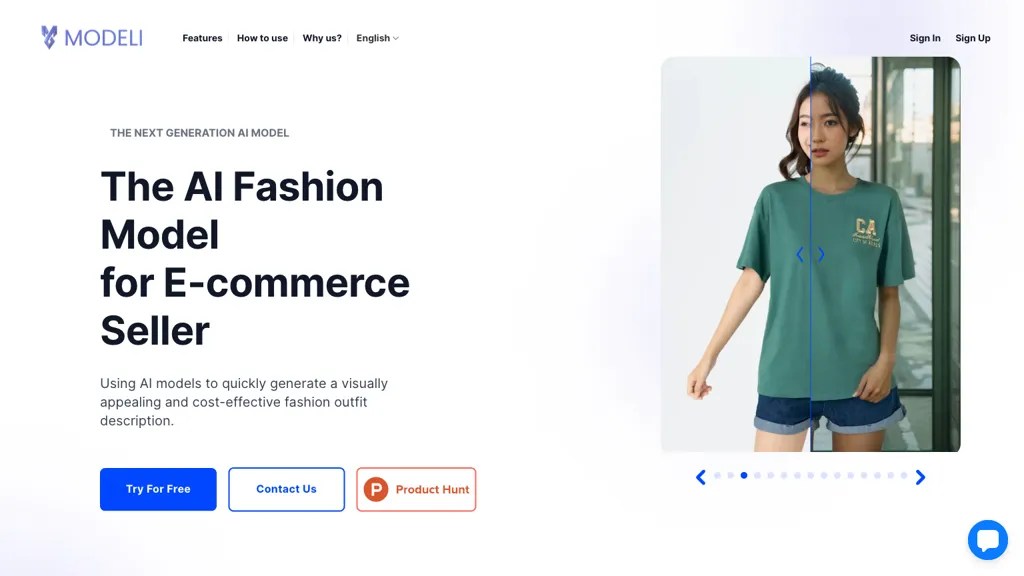
Task: Click the Sign In link
Action: click(925, 38)
